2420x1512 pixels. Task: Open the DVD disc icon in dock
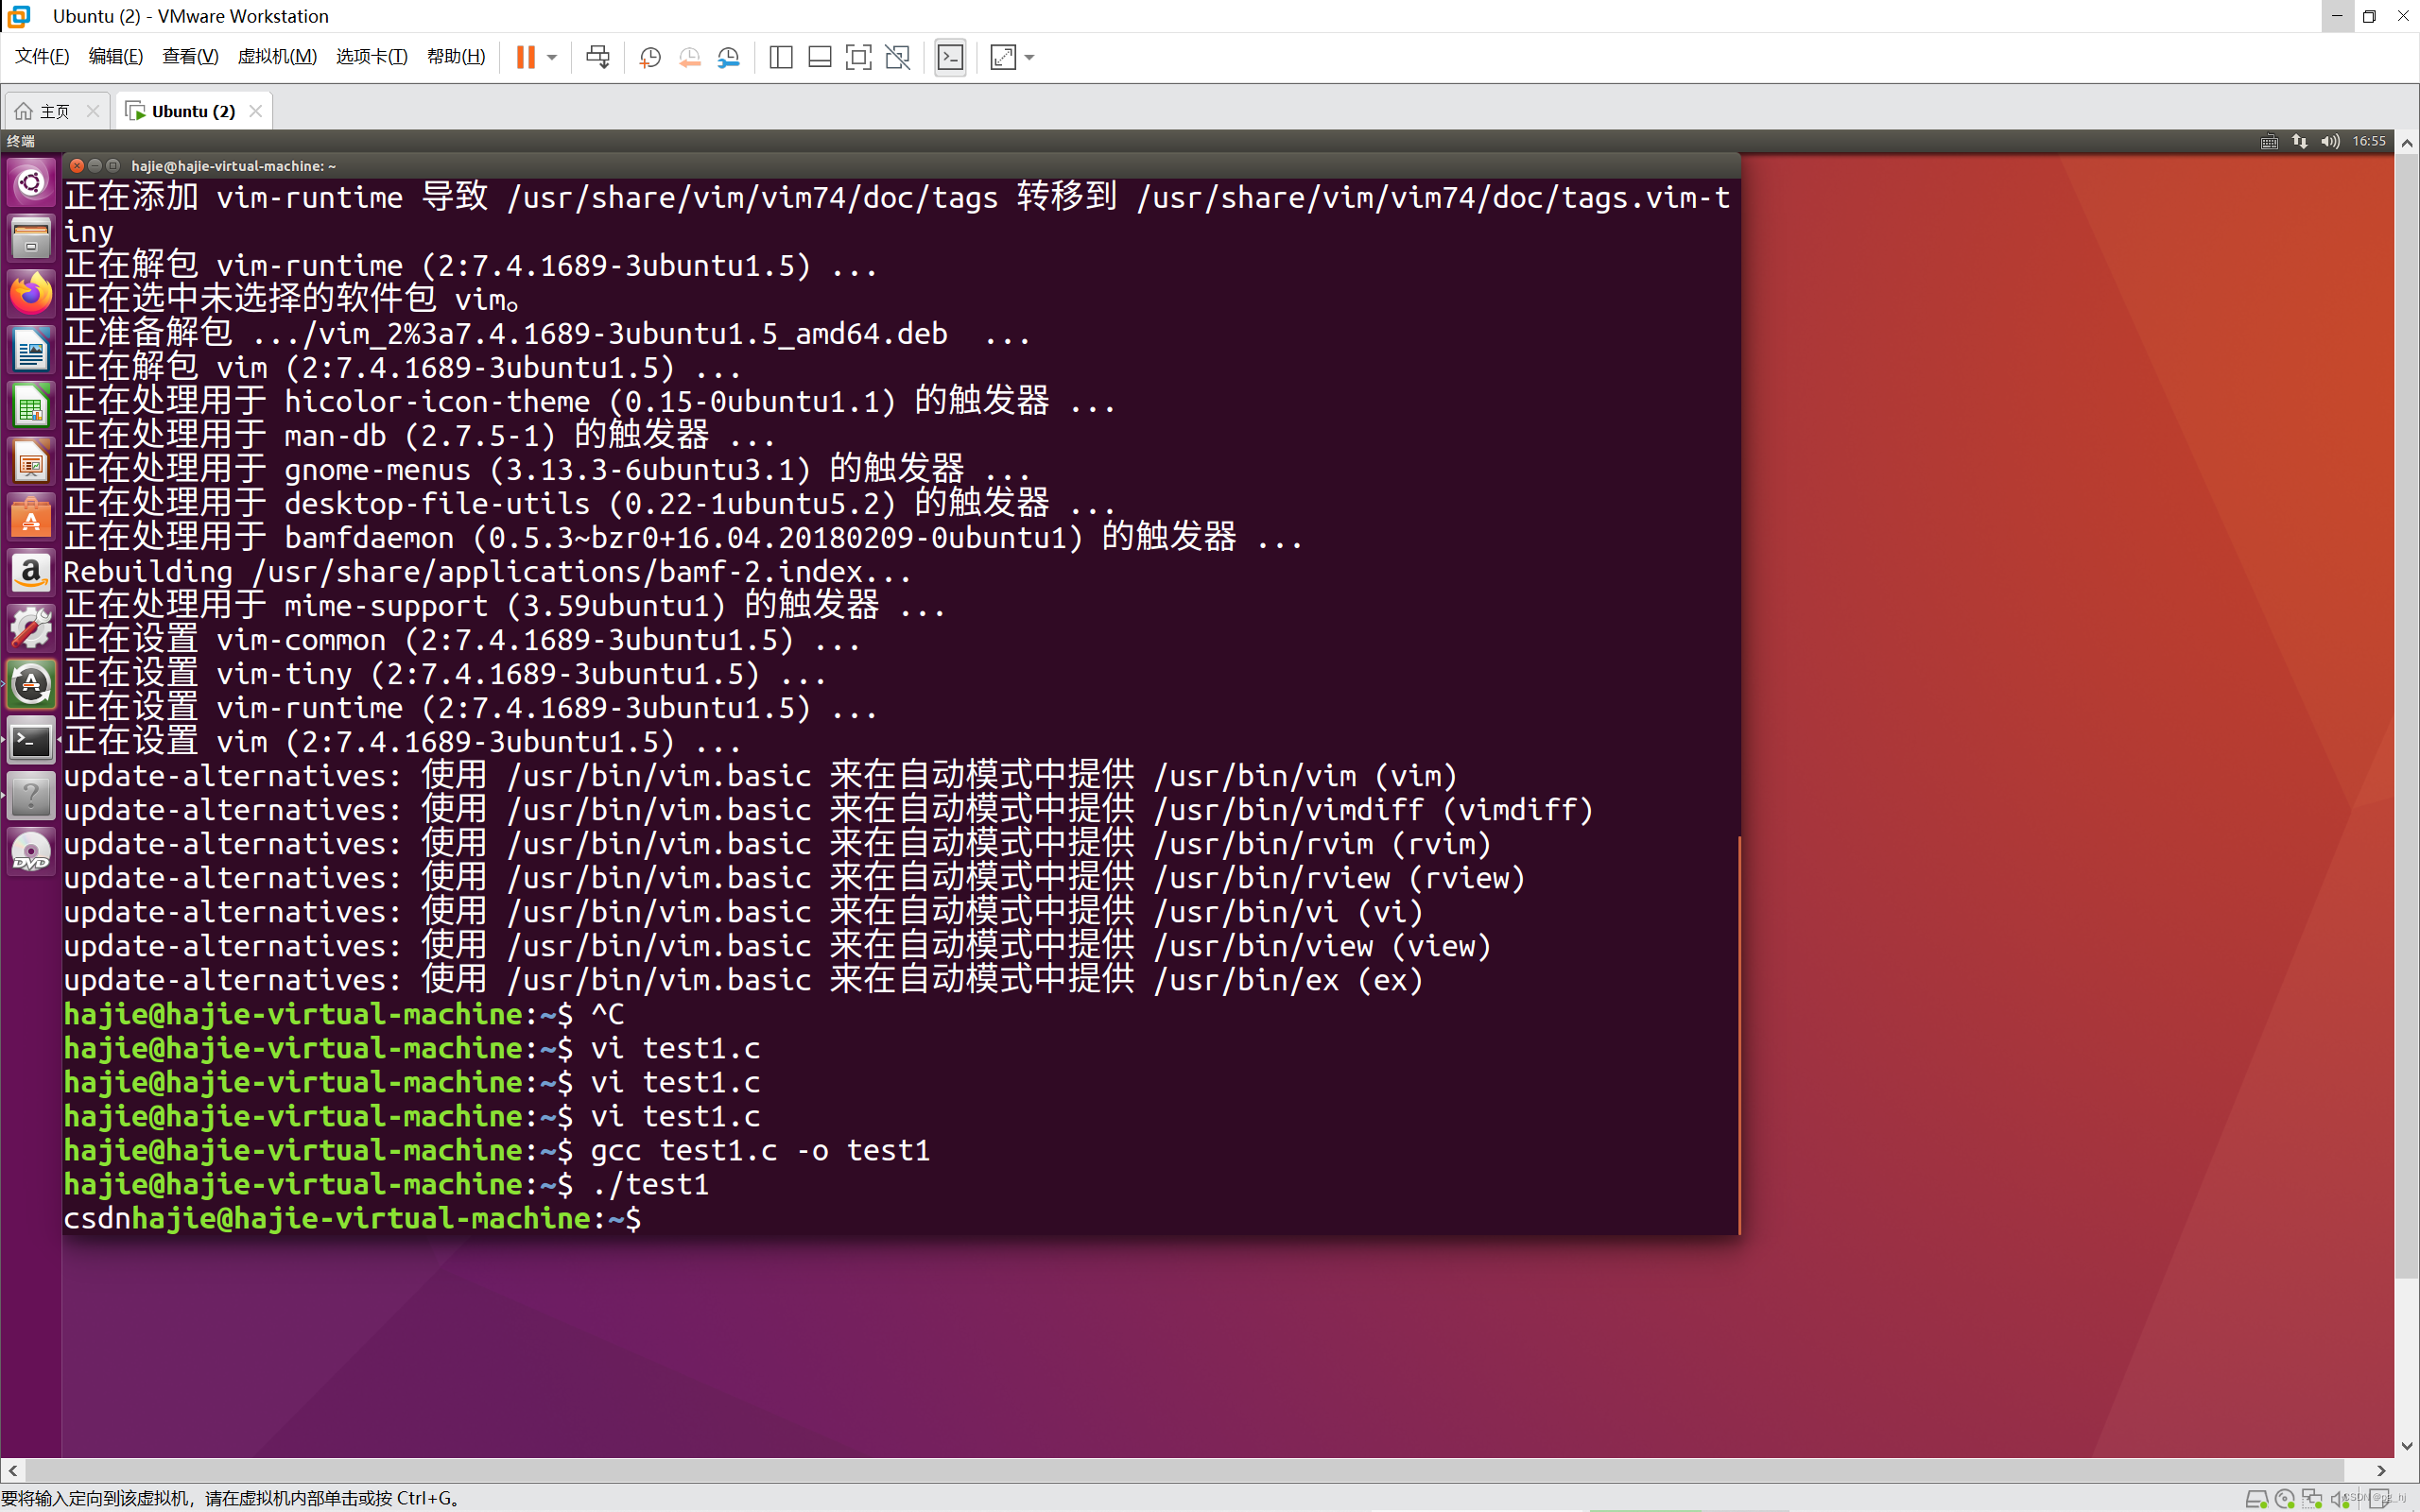pos(31,854)
